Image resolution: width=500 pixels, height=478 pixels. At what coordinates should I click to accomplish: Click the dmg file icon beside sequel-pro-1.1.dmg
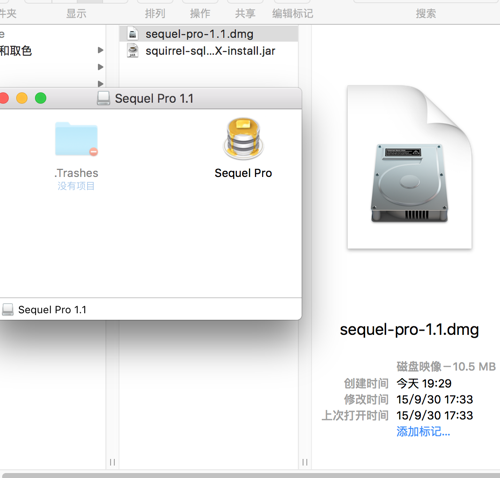click(133, 34)
